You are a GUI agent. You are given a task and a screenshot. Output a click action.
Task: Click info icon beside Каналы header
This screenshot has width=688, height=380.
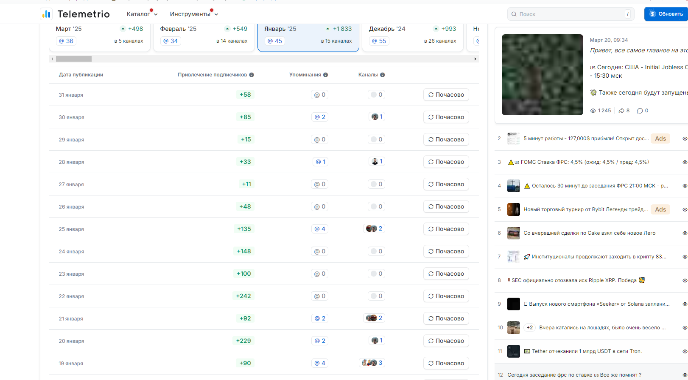click(383, 75)
